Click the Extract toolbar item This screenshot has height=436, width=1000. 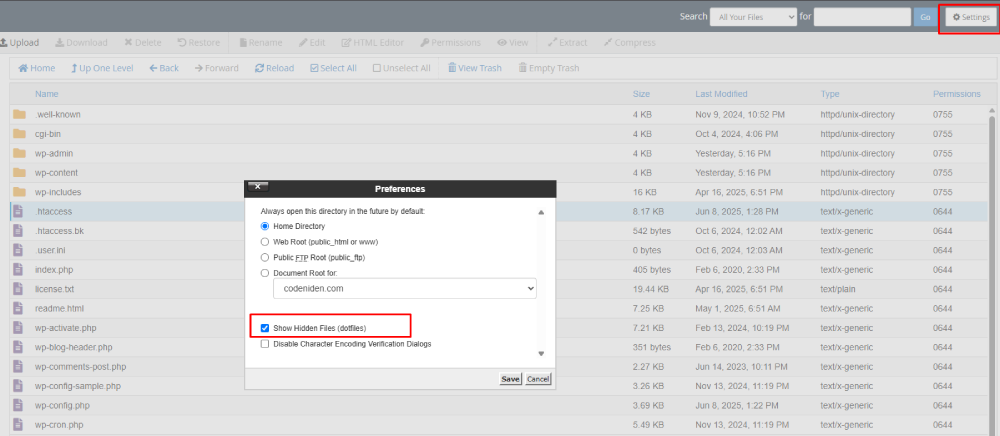pos(568,43)
